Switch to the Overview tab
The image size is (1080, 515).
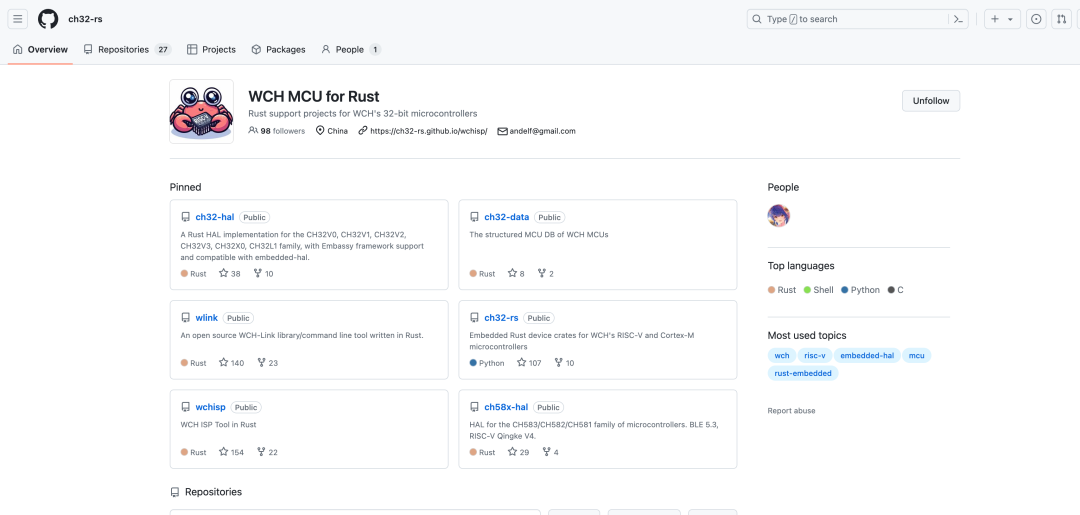click(40, 50)
